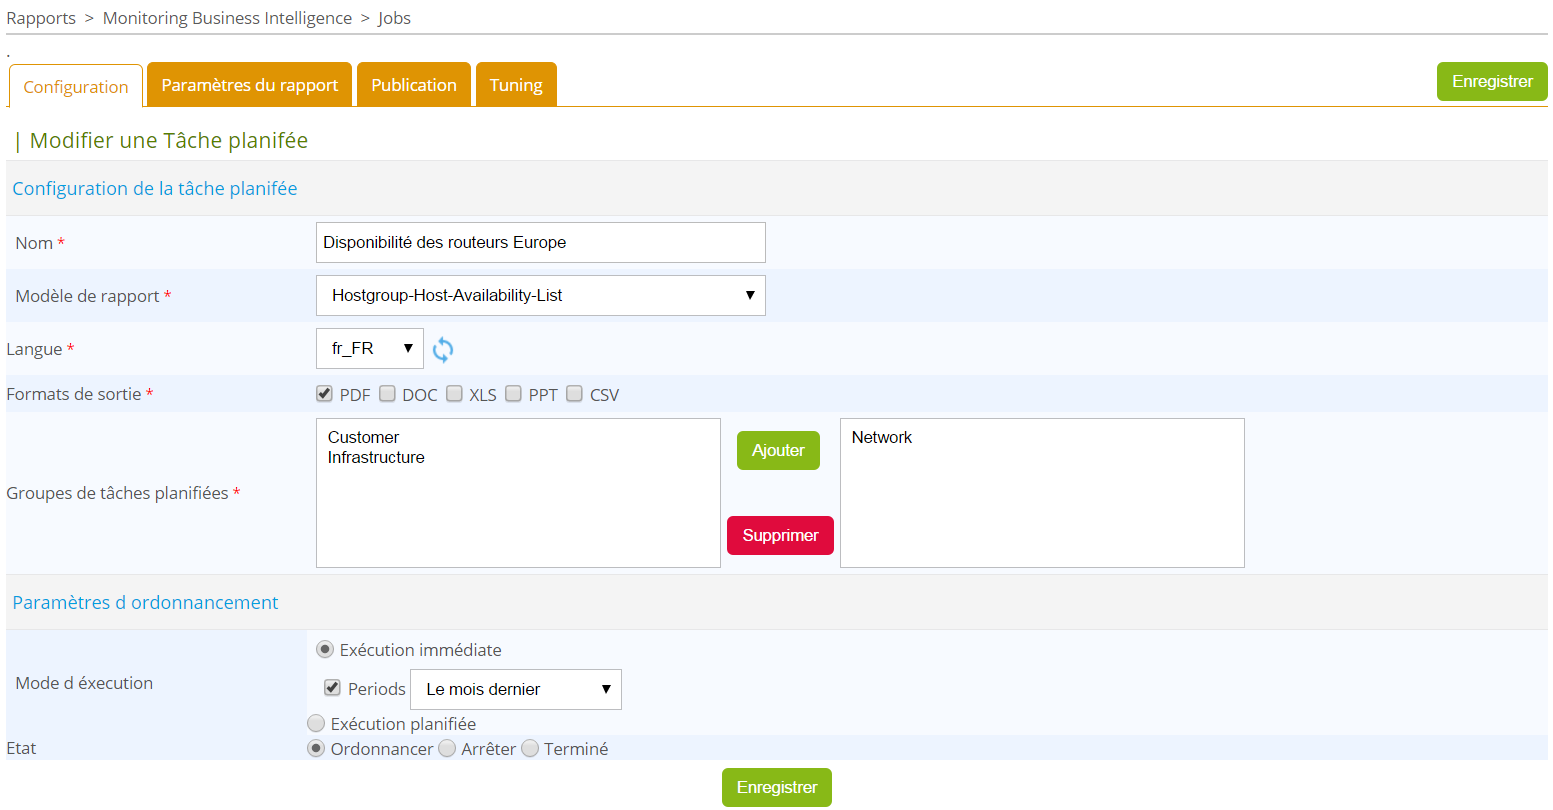Switch to Paramètres du rapport tab
Screen dimensions: 1553x810
pyautogui.click(x=250, y=85)
